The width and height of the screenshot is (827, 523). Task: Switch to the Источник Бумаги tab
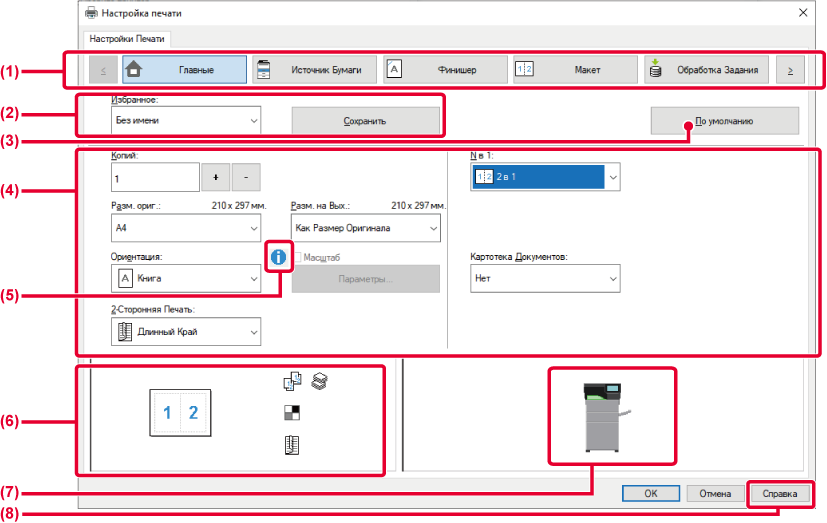pyautogui.click(x=314, y=70)
